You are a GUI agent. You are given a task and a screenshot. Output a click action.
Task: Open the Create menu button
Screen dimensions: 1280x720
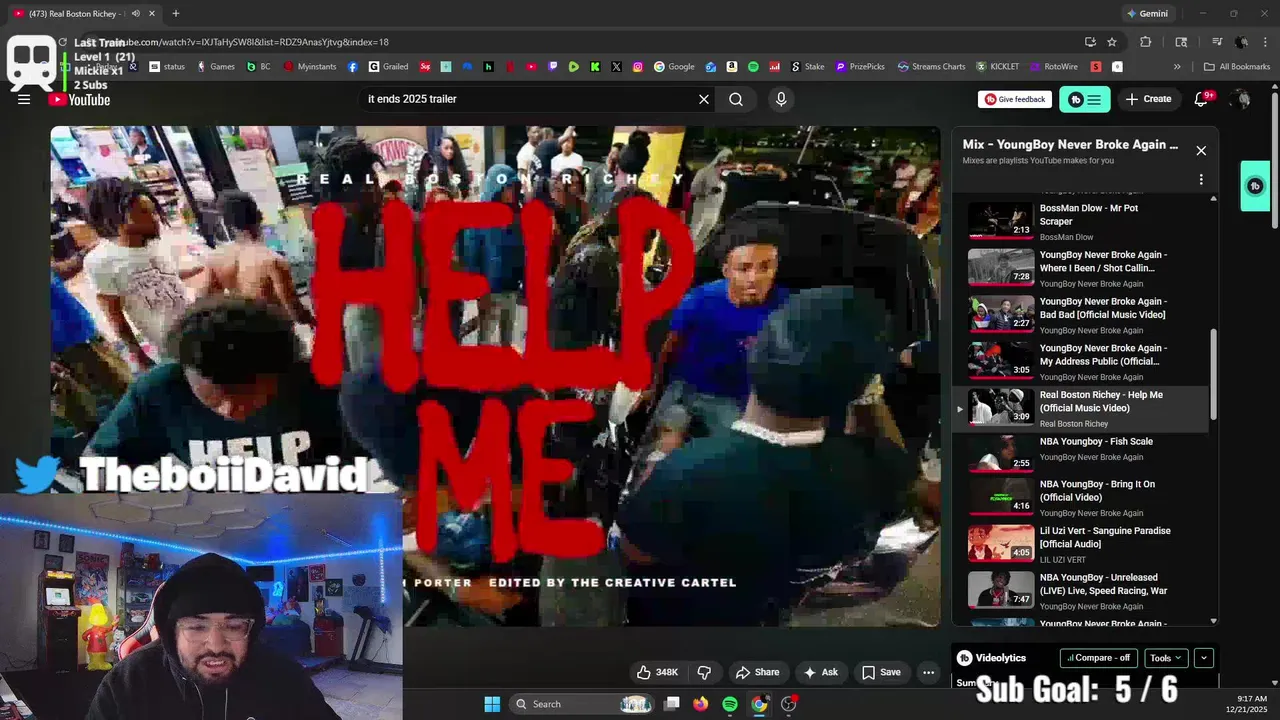(x=1148, y=99)
